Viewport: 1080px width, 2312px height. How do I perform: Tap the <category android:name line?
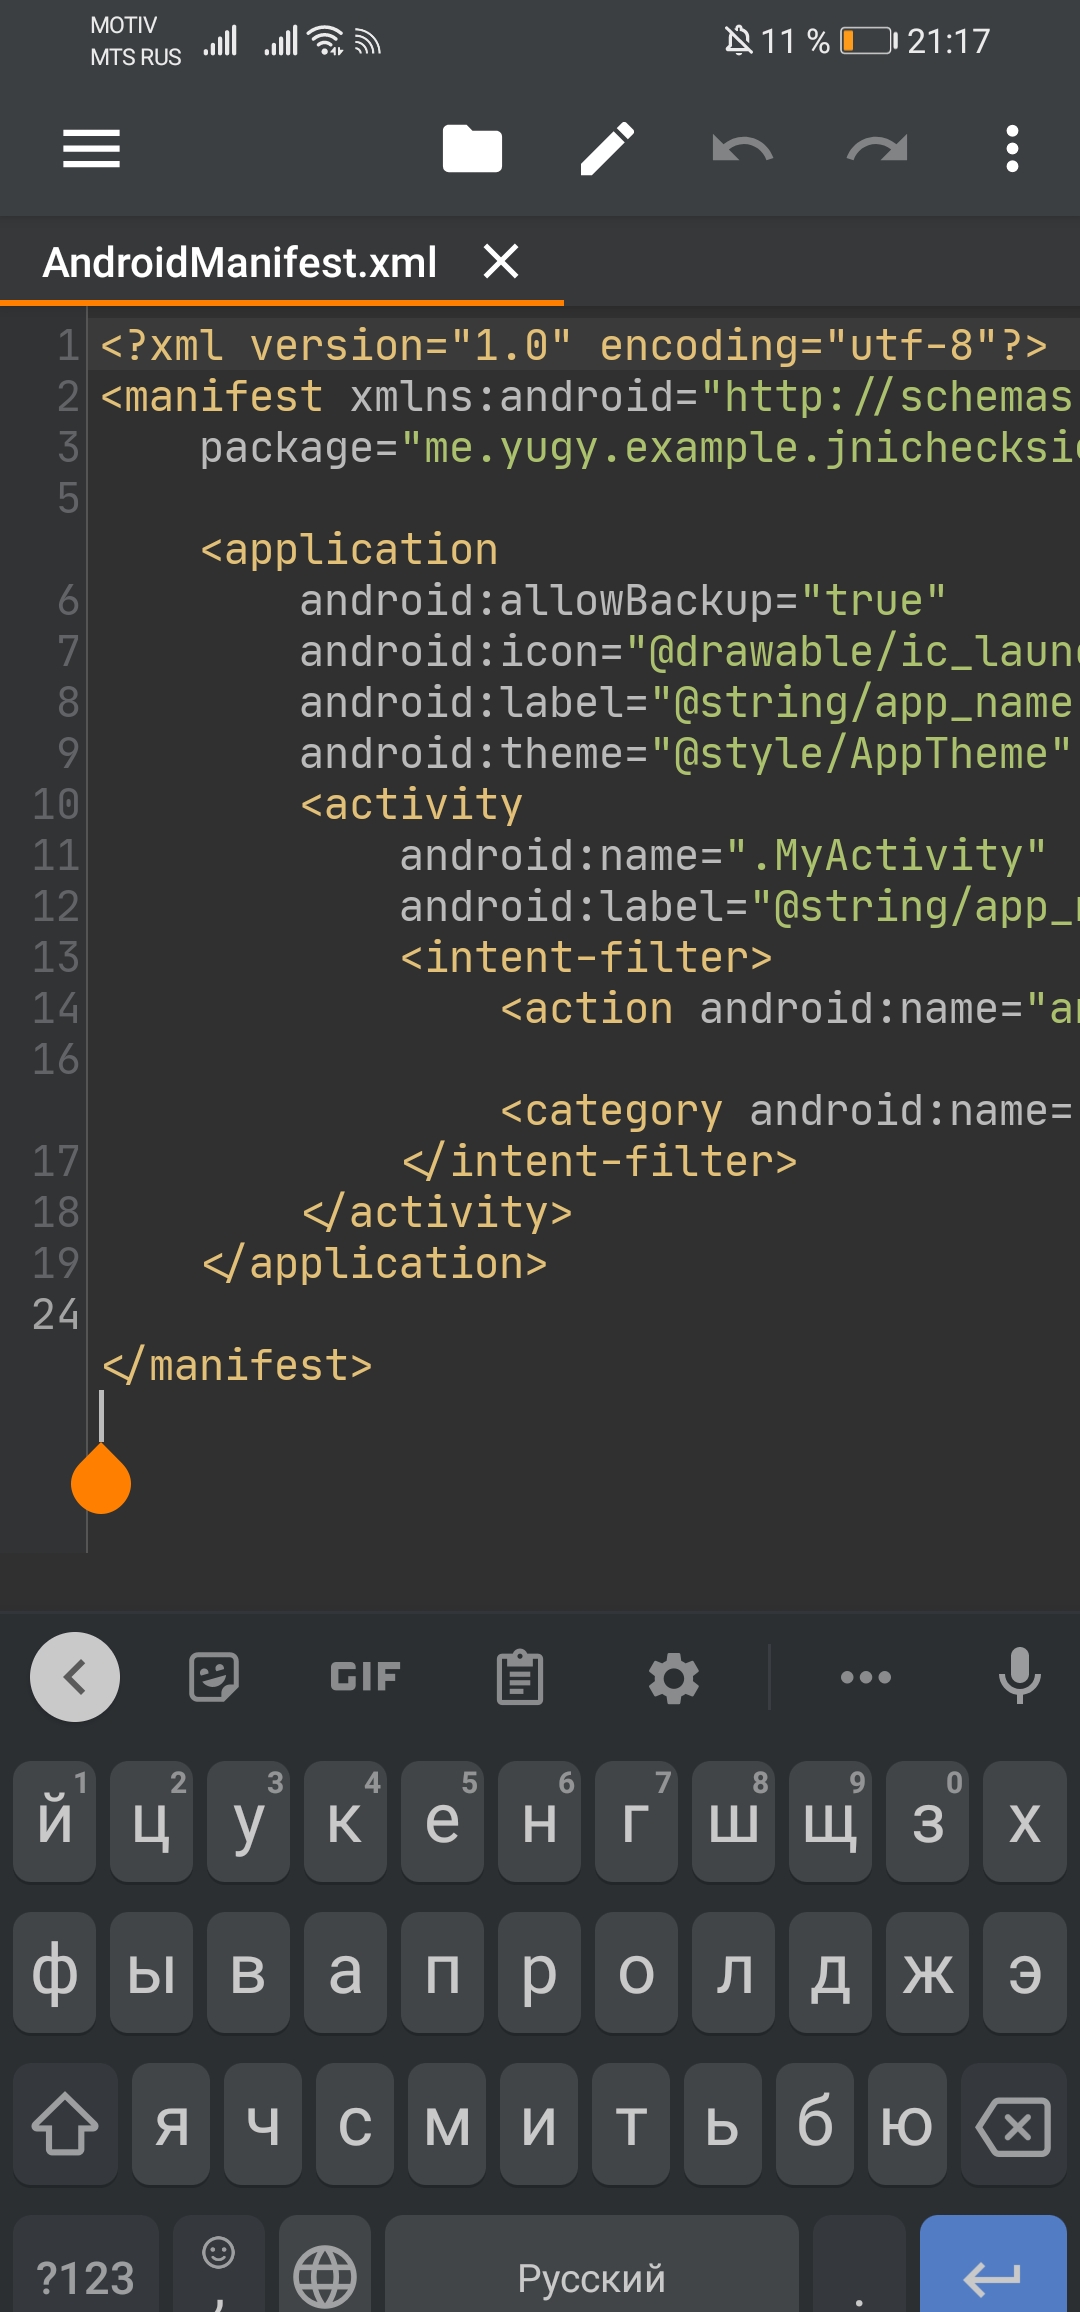786,1111
